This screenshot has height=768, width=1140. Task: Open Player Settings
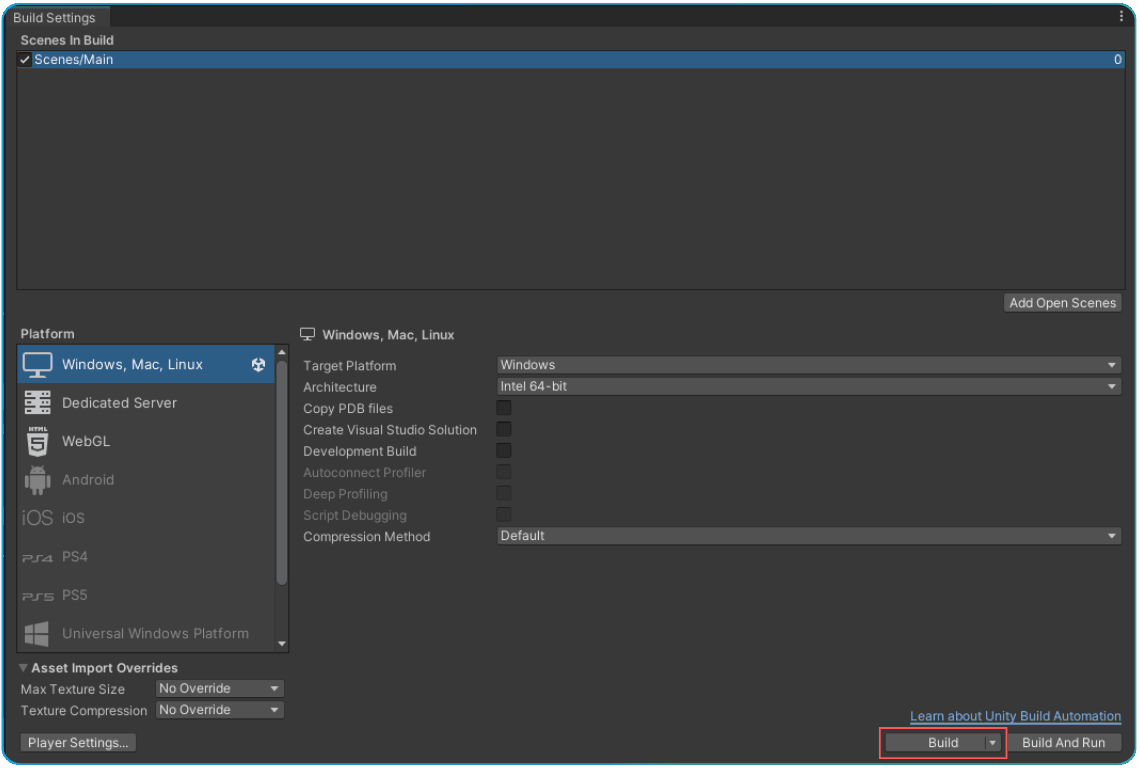(x=78, y=743)
